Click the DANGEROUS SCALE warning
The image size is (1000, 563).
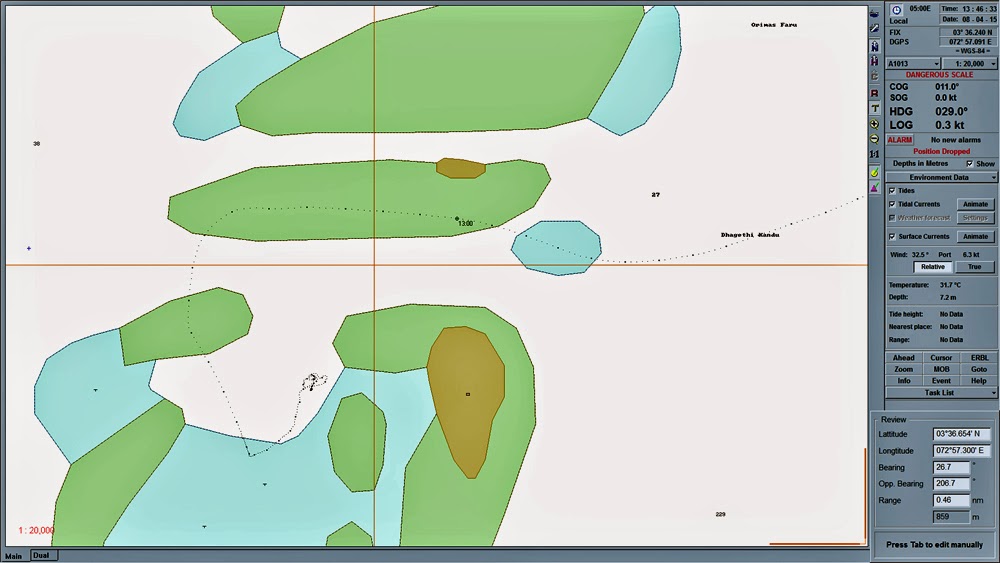pos(939,75)
